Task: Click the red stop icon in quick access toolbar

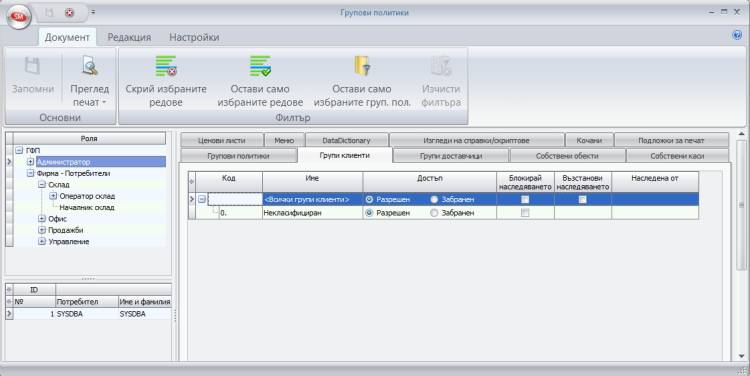Action: point(69,13)
